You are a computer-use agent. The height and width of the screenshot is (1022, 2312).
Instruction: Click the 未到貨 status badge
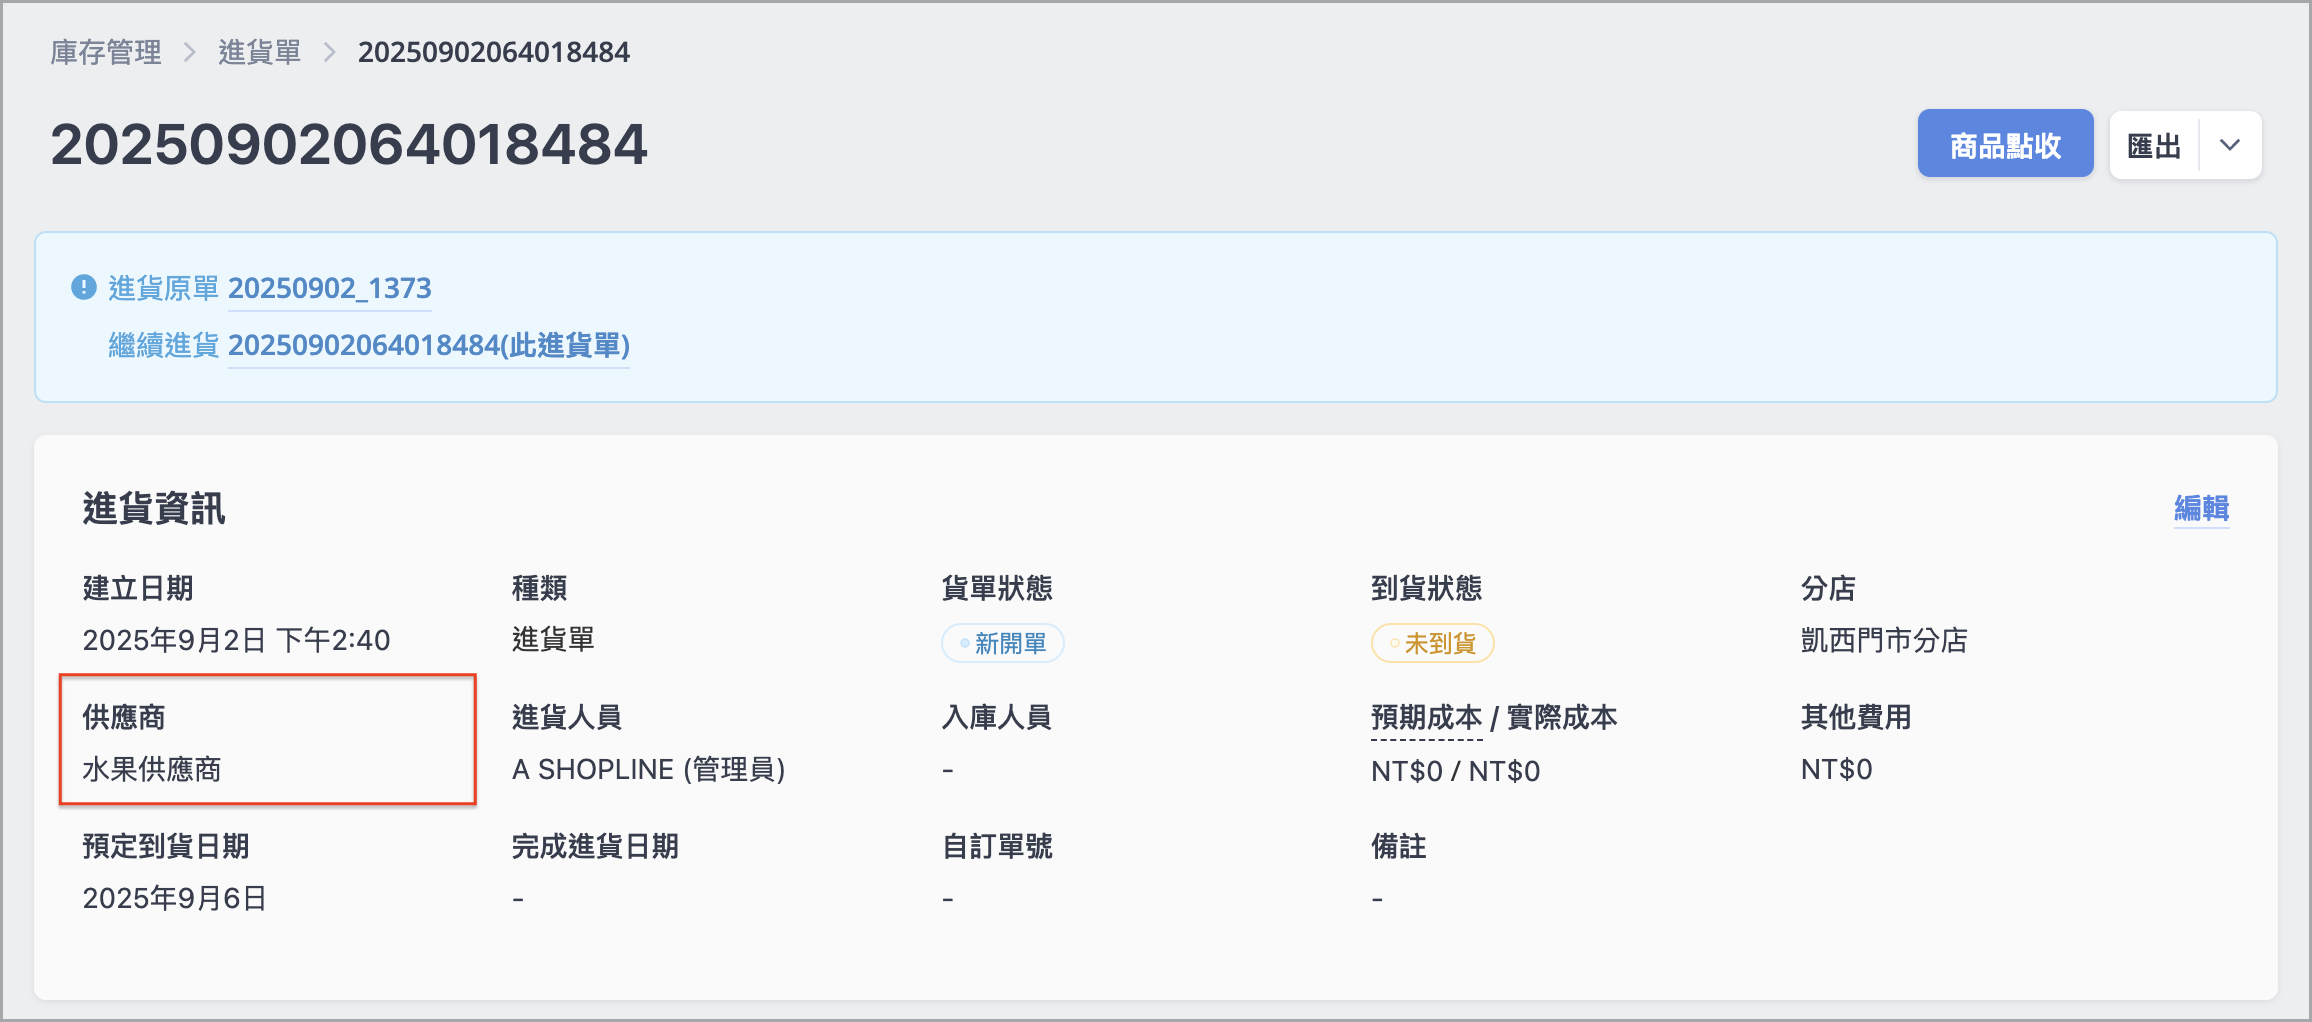(x=1433, y=643)
